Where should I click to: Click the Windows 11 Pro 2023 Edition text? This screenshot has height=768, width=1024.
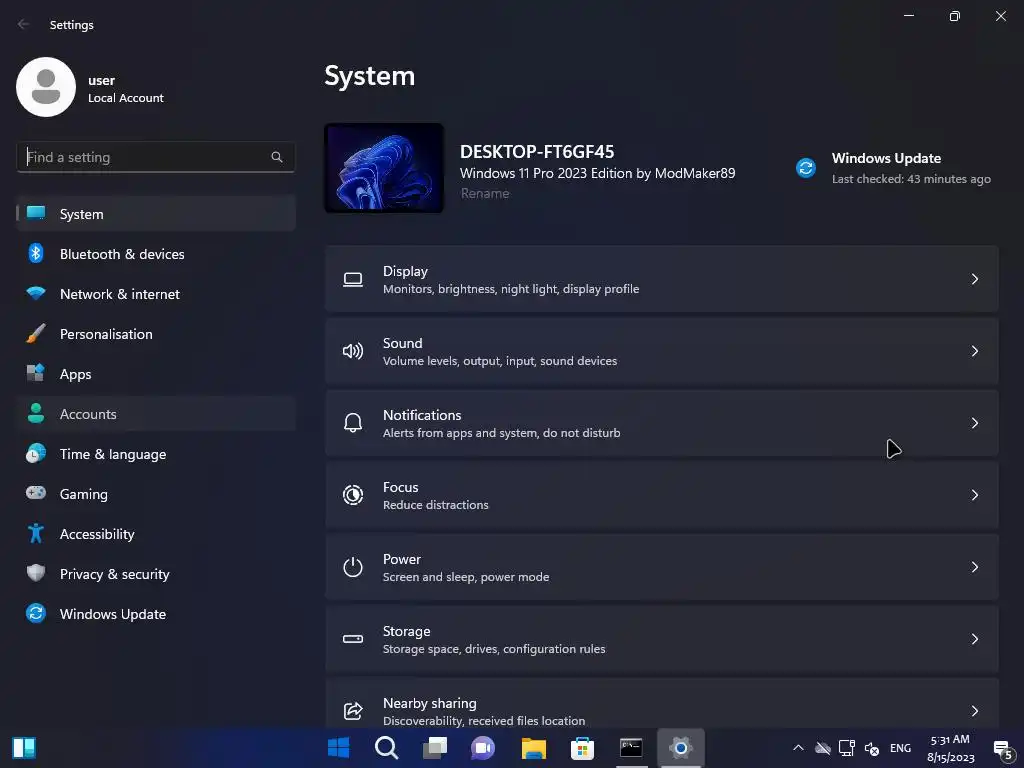point(598,173)
